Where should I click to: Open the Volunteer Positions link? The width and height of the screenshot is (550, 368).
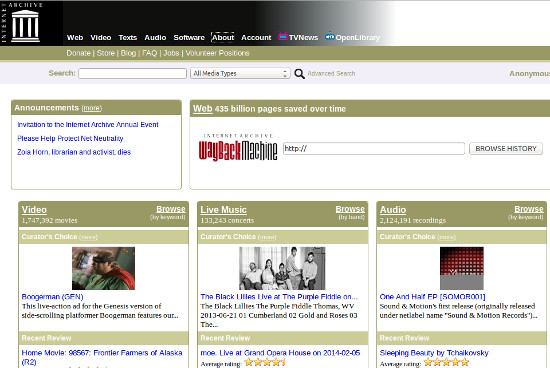(x=217, y=53)
